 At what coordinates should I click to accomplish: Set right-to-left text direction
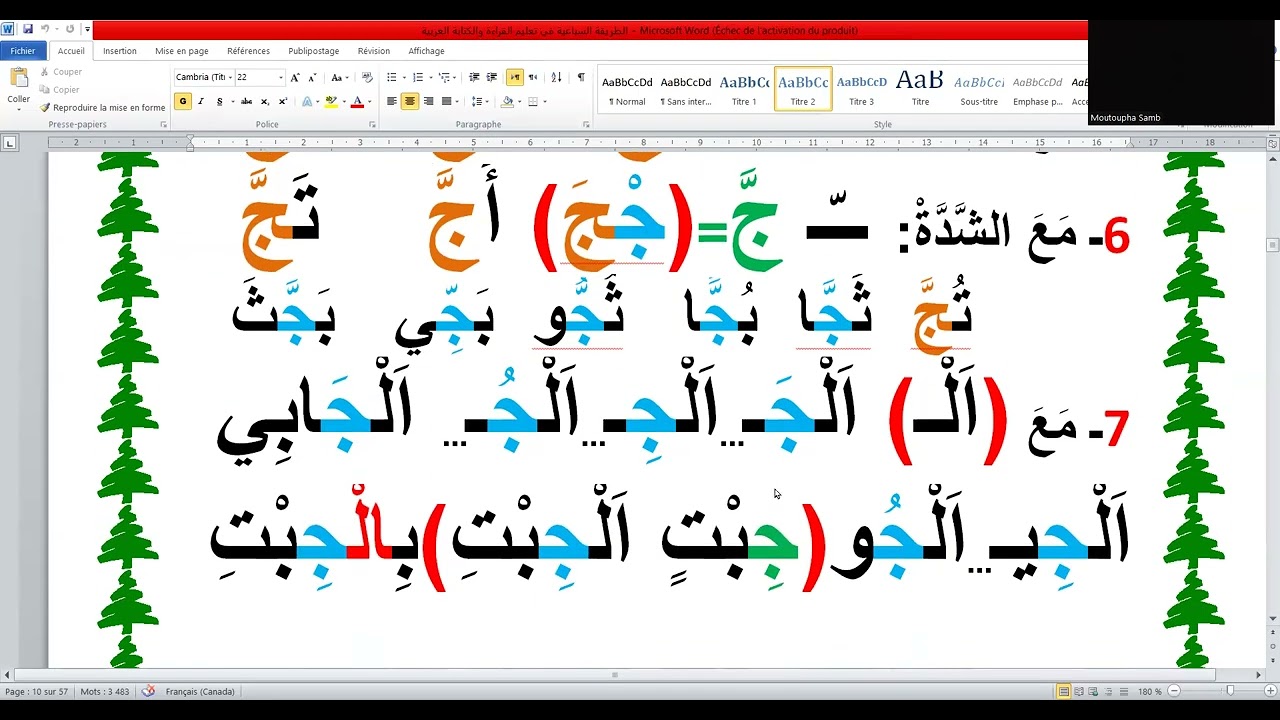tap(532, 77)
